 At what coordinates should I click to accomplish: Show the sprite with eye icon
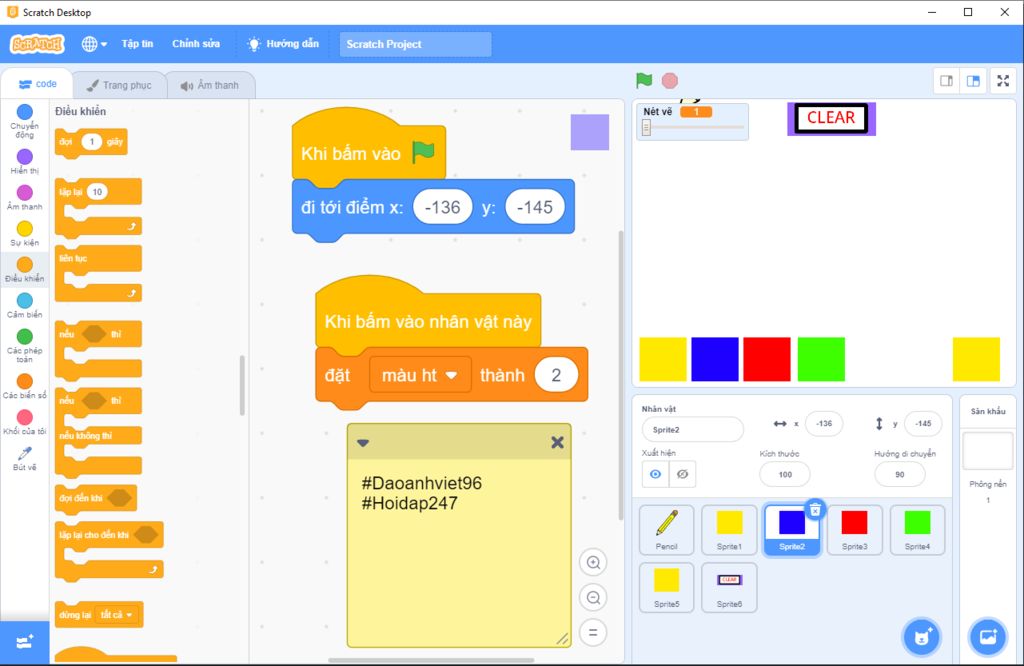coord(655,474)
